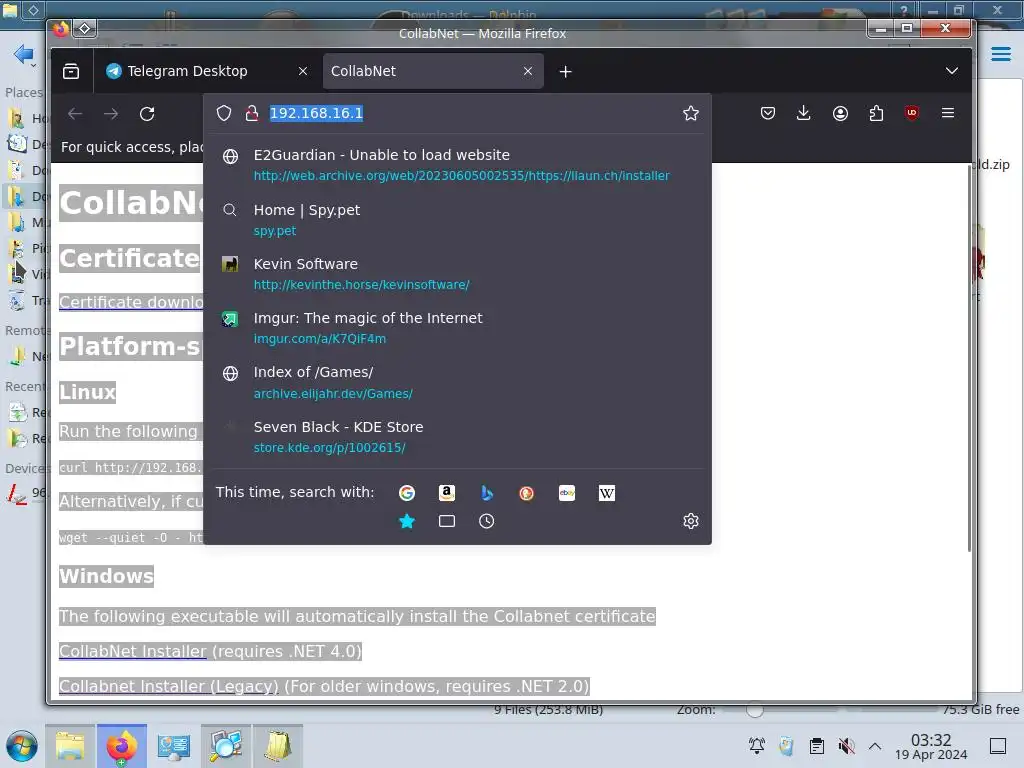
Task: Close the Telegram Desktop tab
Action: point(302,71)
